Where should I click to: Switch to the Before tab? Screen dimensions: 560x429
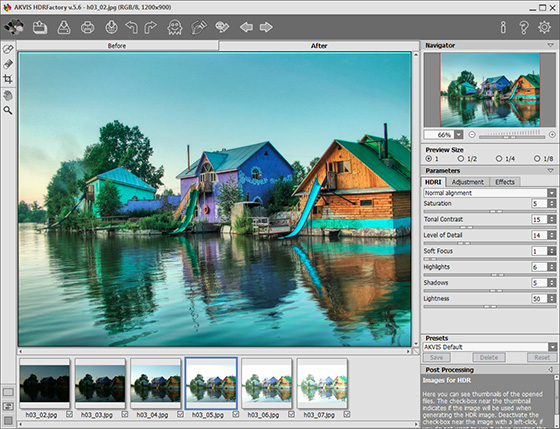point(117,46)
